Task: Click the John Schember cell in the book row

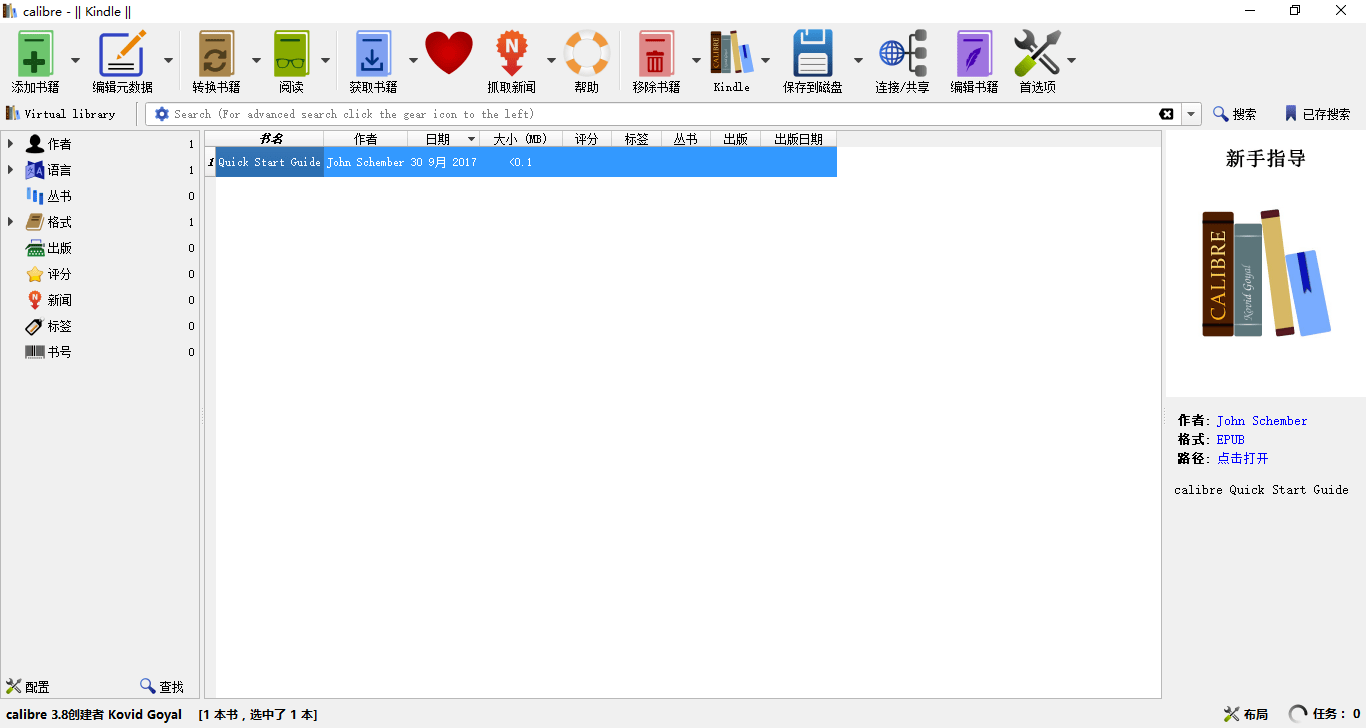Action: pyautogui.click(x=366, y=162)
